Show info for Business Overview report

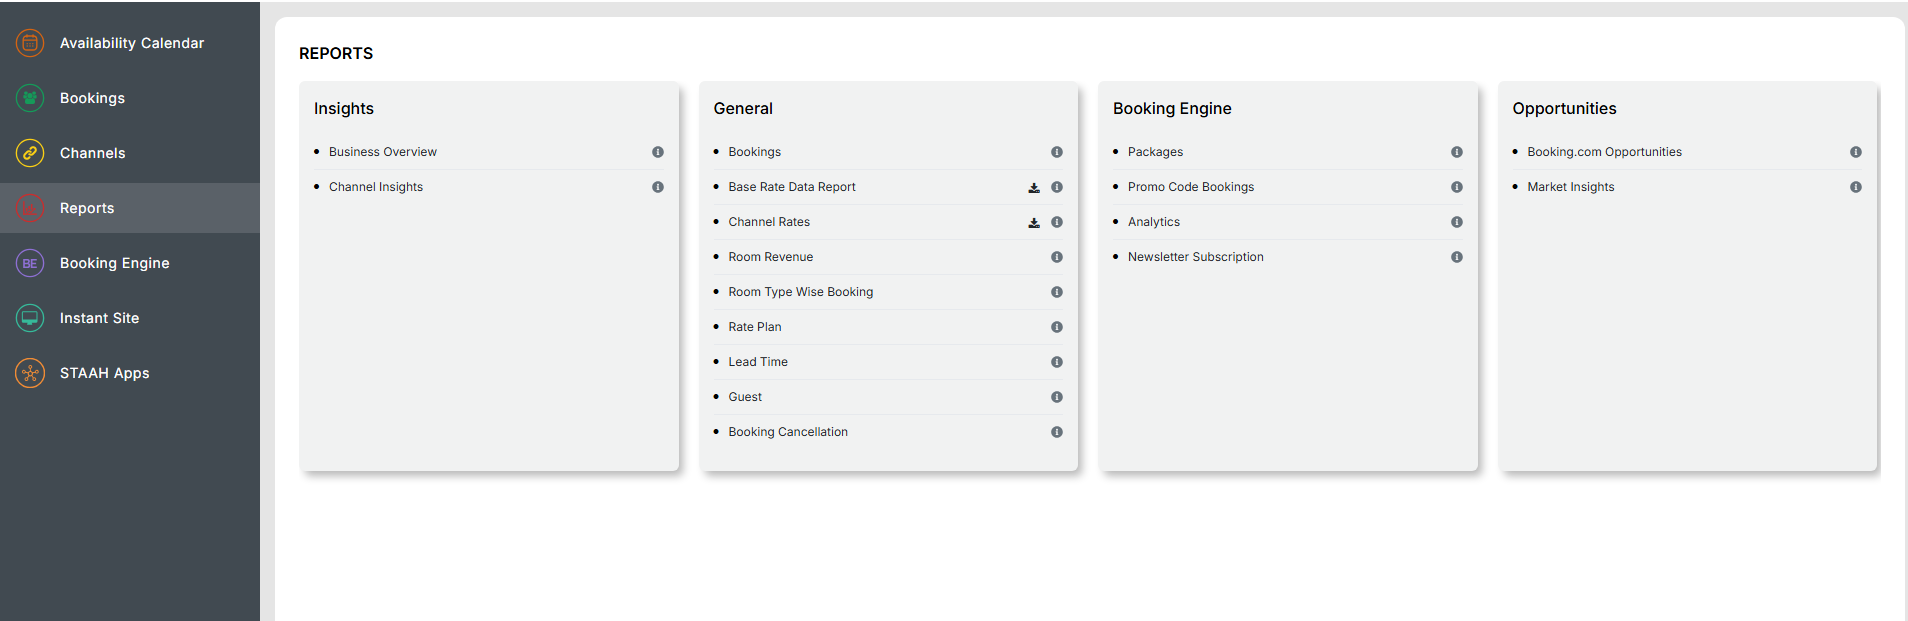[x=658, y=152]
